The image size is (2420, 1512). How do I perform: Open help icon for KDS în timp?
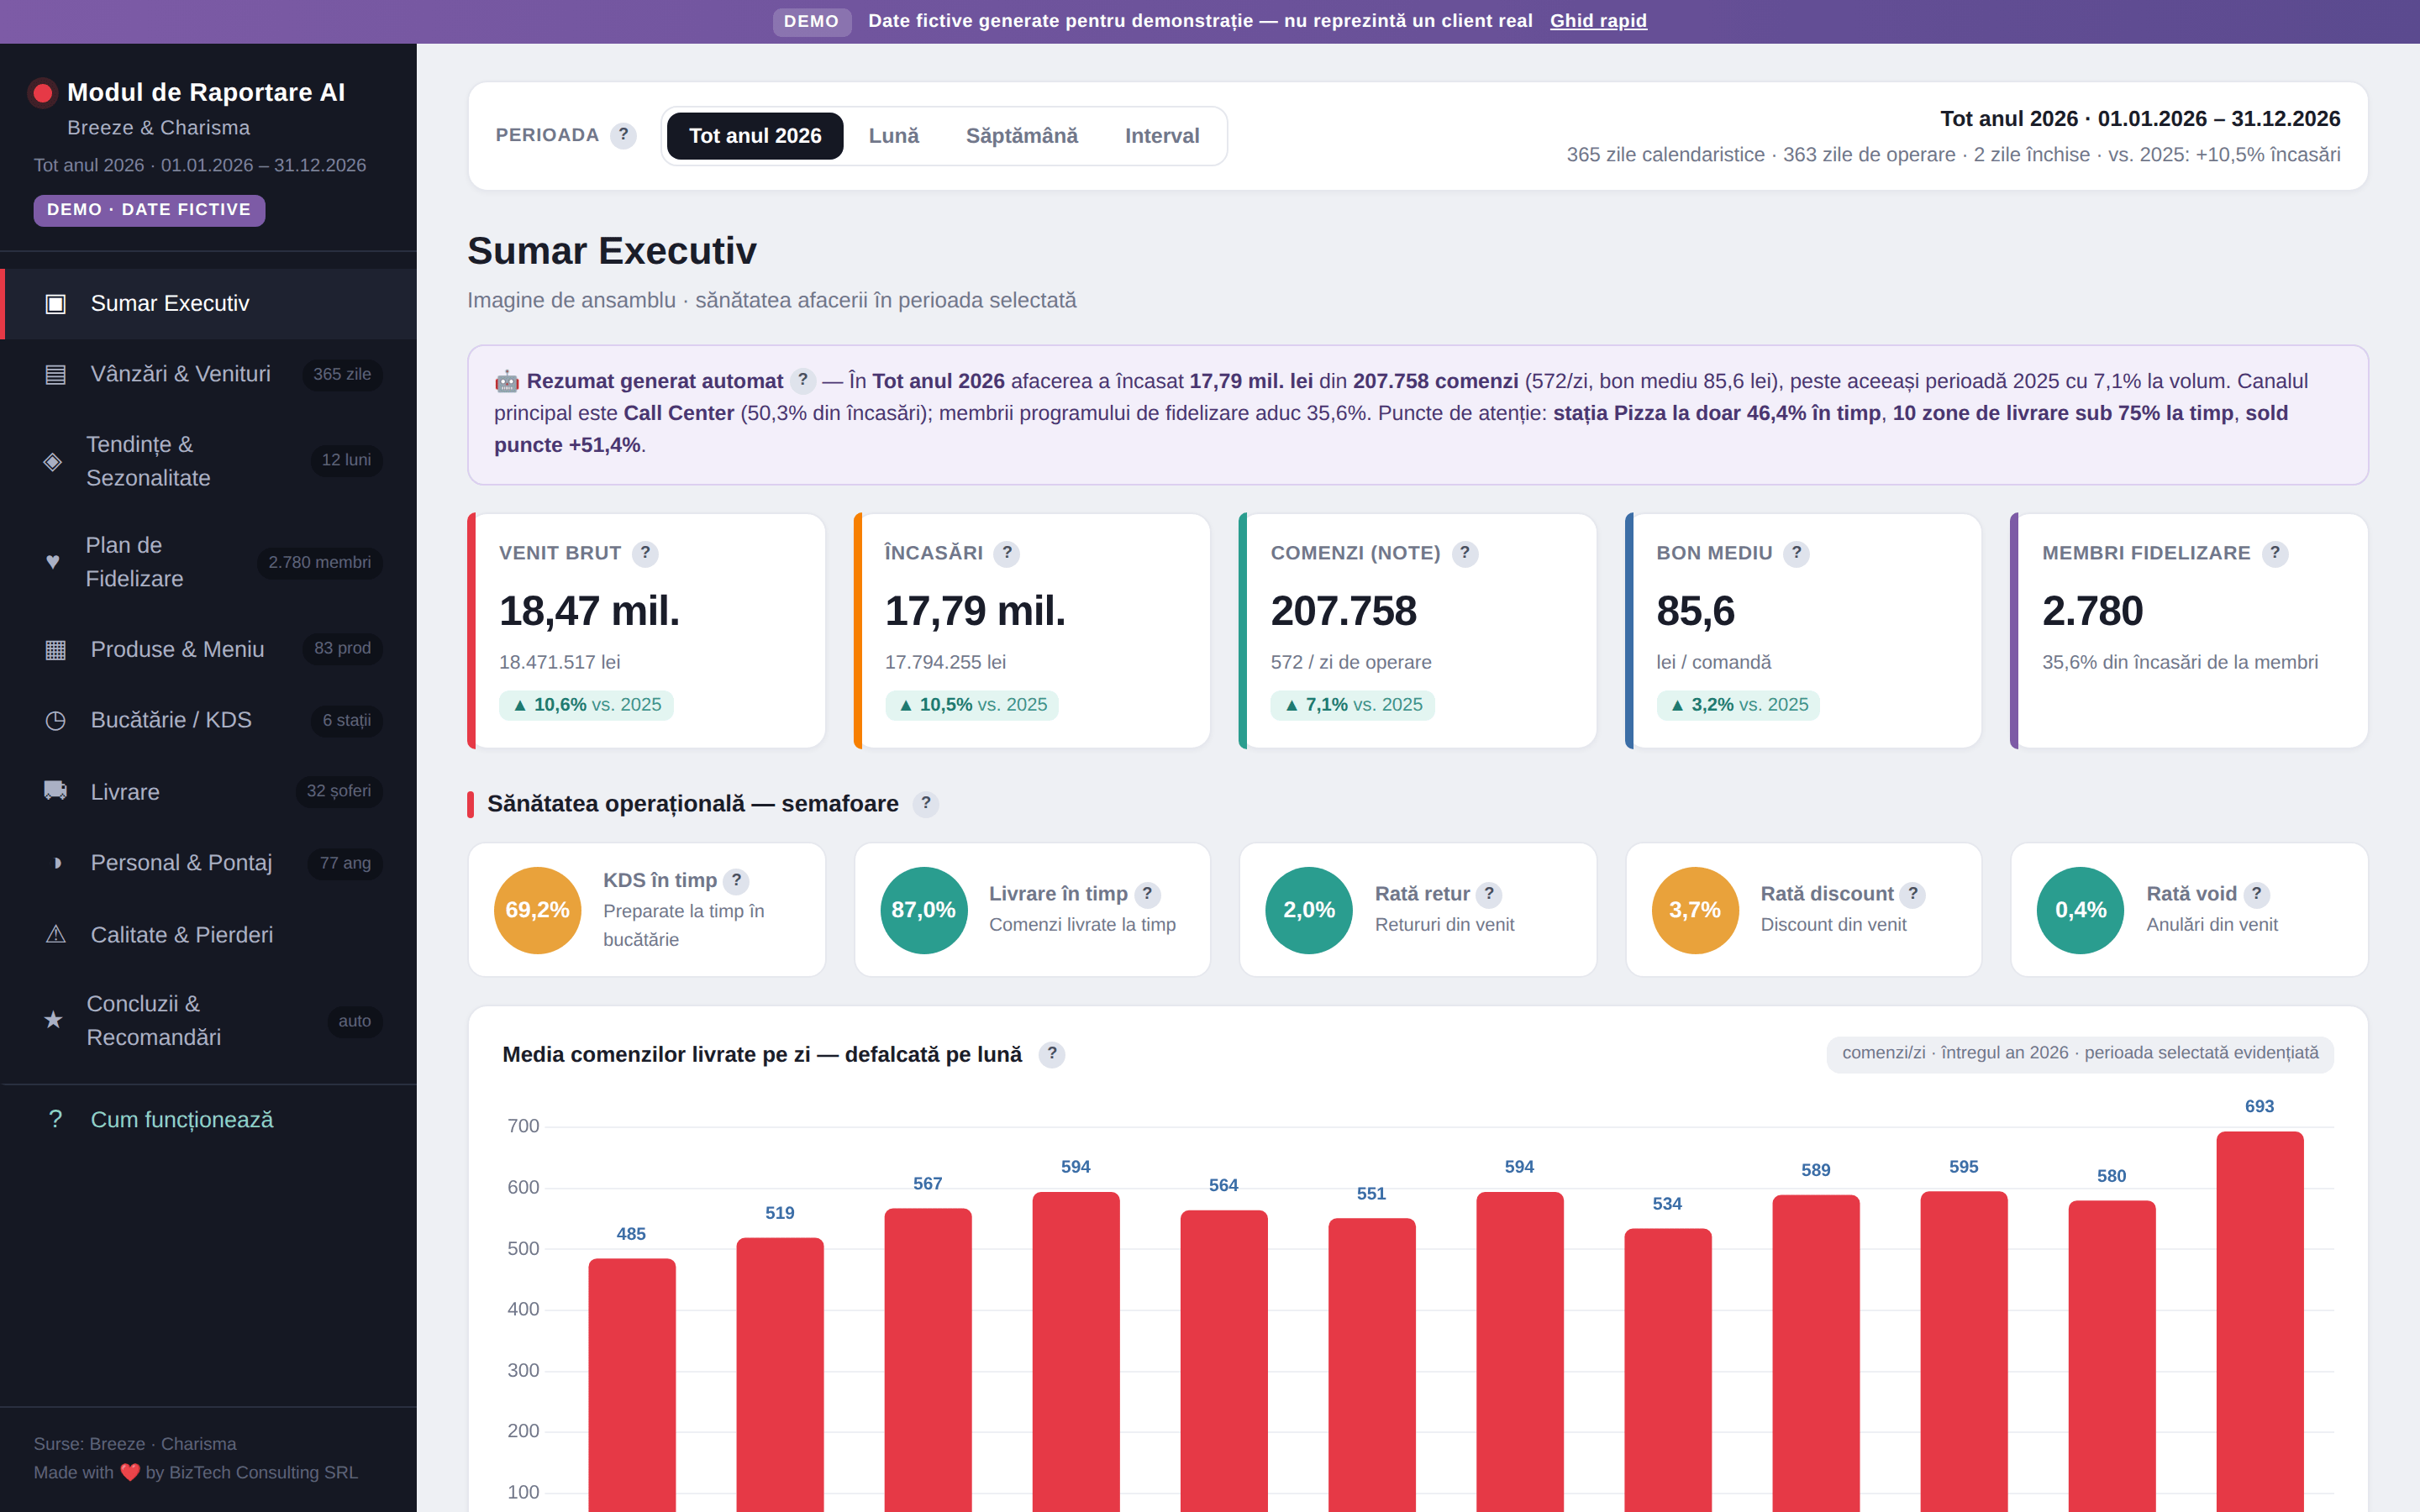[x=736, y=881]
